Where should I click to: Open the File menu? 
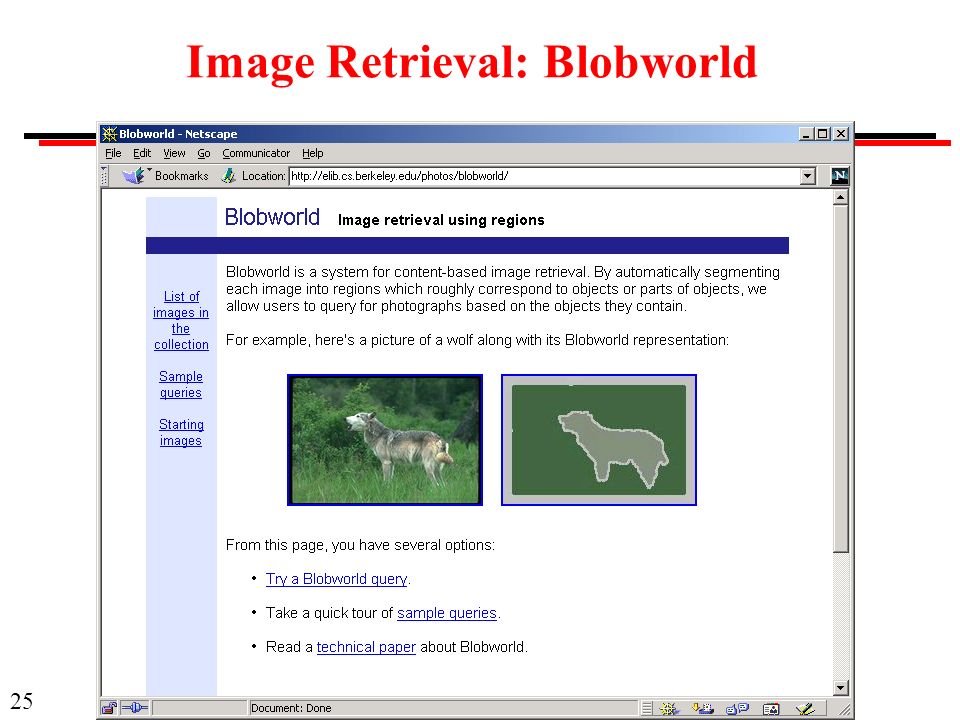pyautogui.click(x=113, y=153)
